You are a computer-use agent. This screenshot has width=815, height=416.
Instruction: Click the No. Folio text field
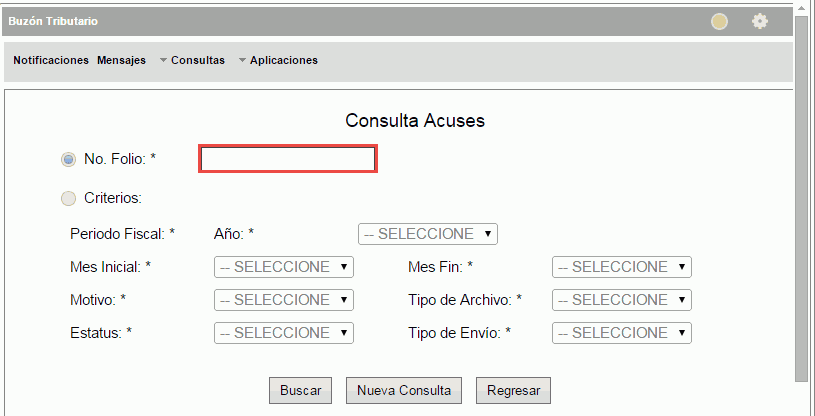(x=288, y=159)
